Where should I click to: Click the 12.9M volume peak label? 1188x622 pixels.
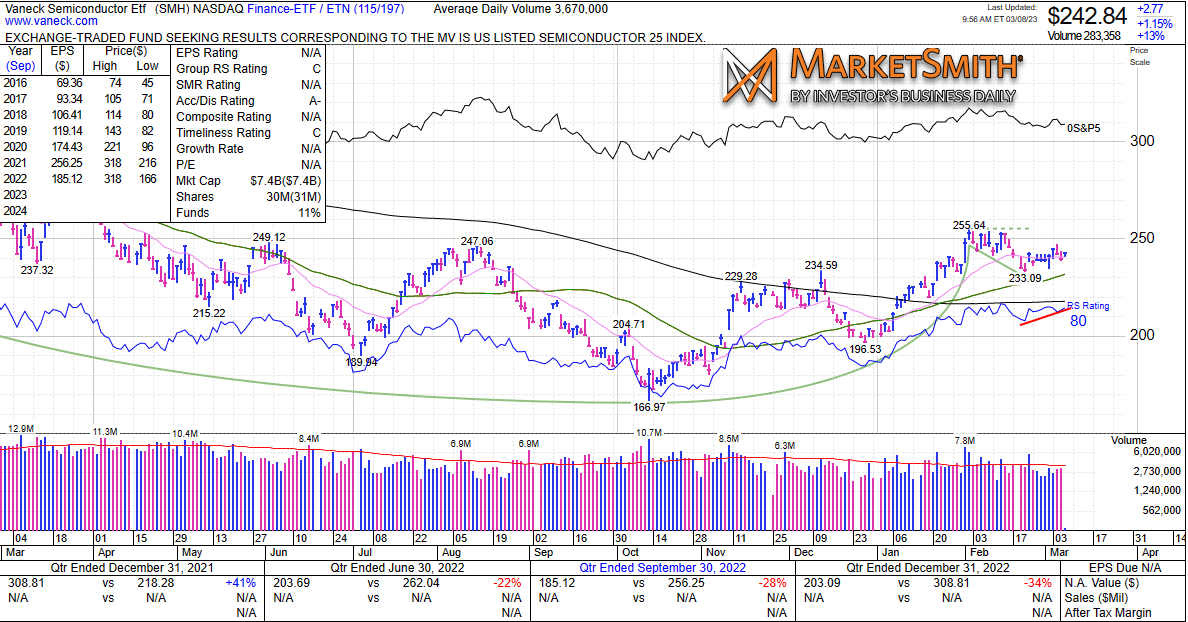click(x=21, y=430)
